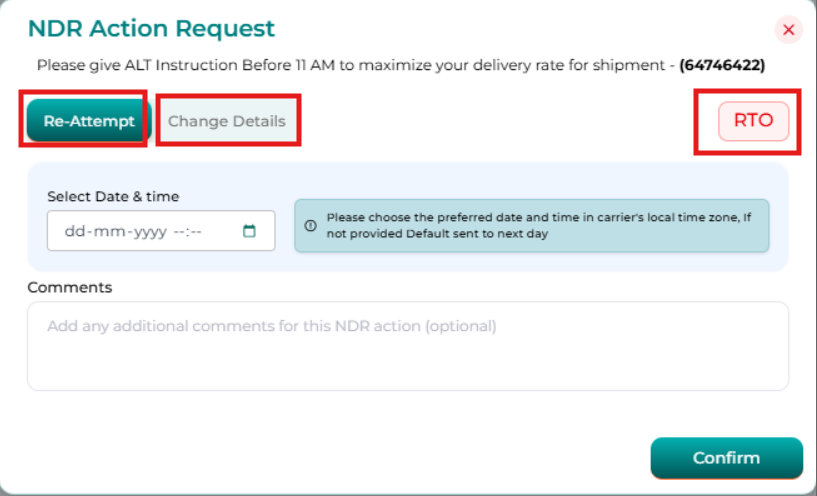Click the ALT Instruction notice text

tap(350, 65)
